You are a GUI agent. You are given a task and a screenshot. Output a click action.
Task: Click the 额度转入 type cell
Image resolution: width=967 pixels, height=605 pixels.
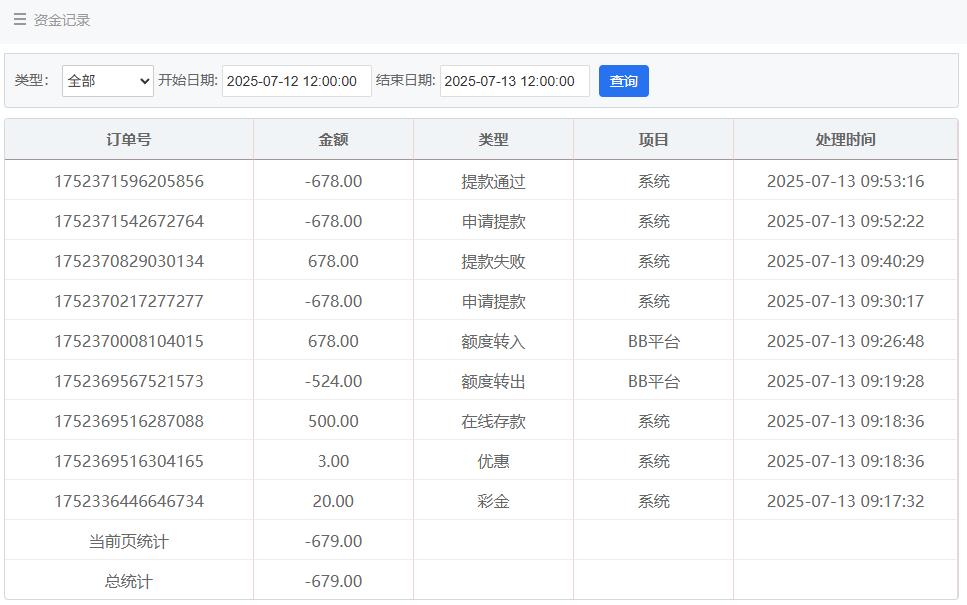click(x=493, y=341)
